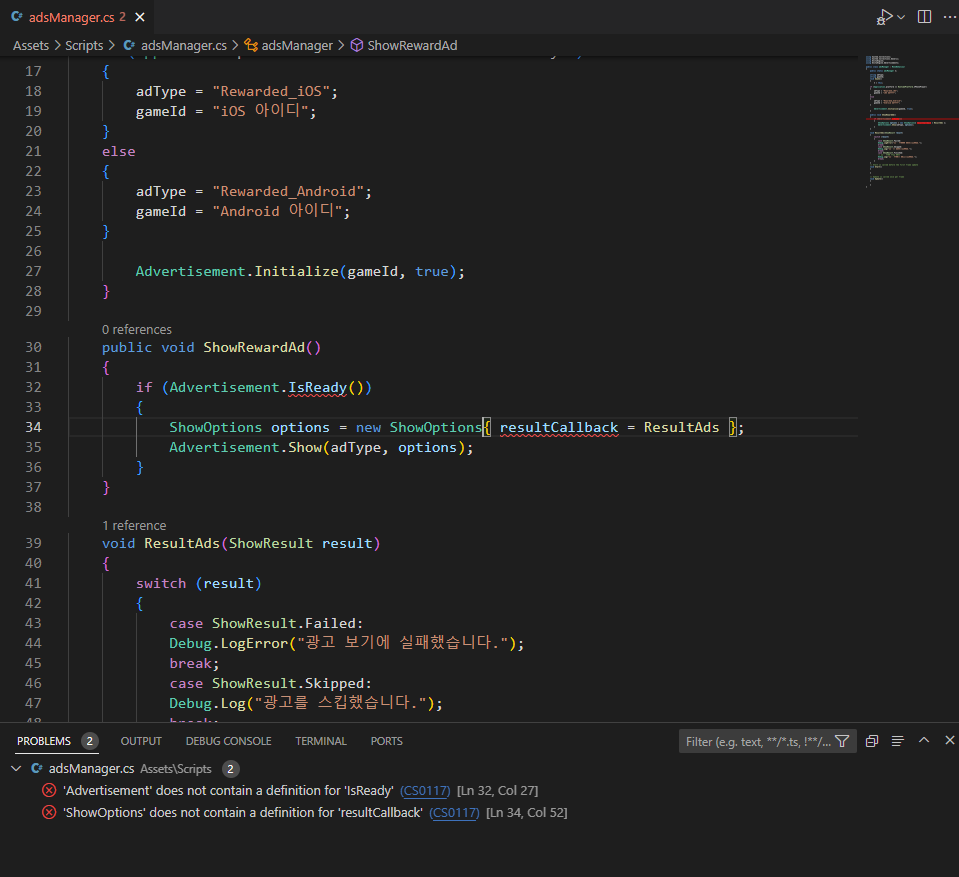Click the switch keyword on line 41
Image resolution: width=959 pixels, height=877 pixels.
click(161, 583)
